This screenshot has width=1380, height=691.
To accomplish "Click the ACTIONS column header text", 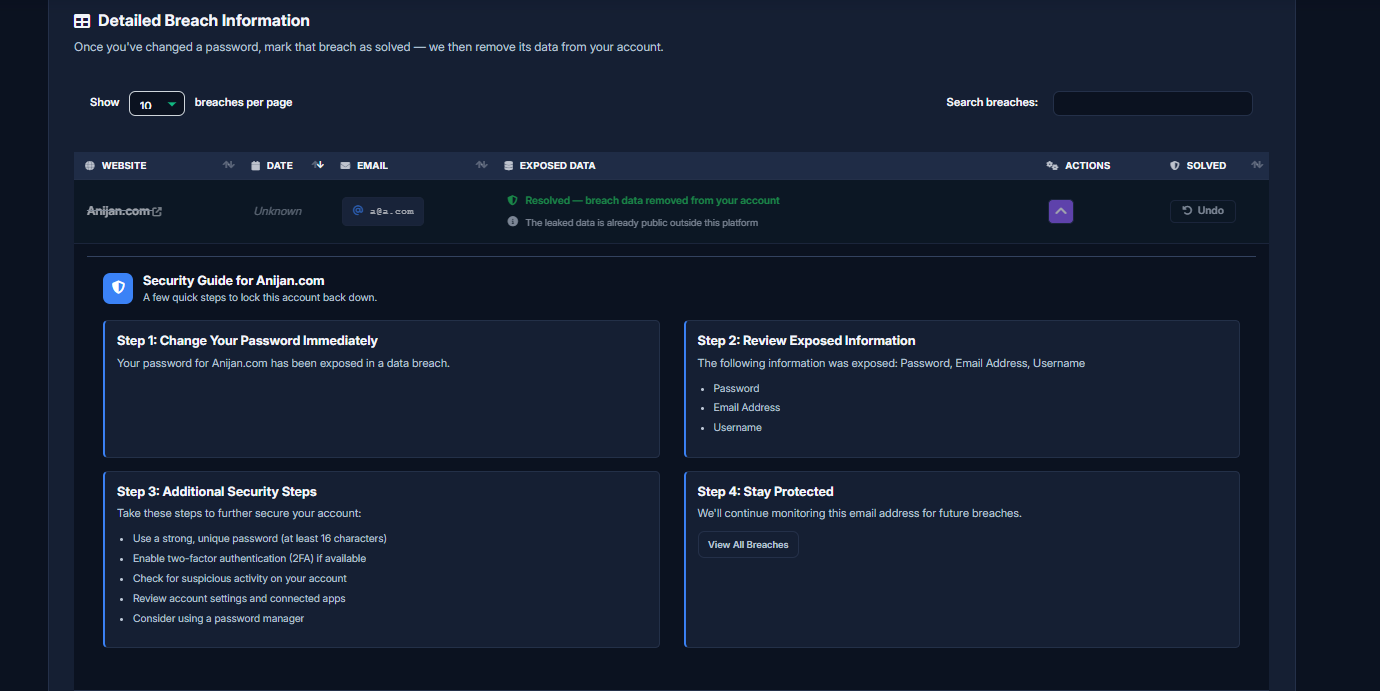I will click(x=1088, y=166).
